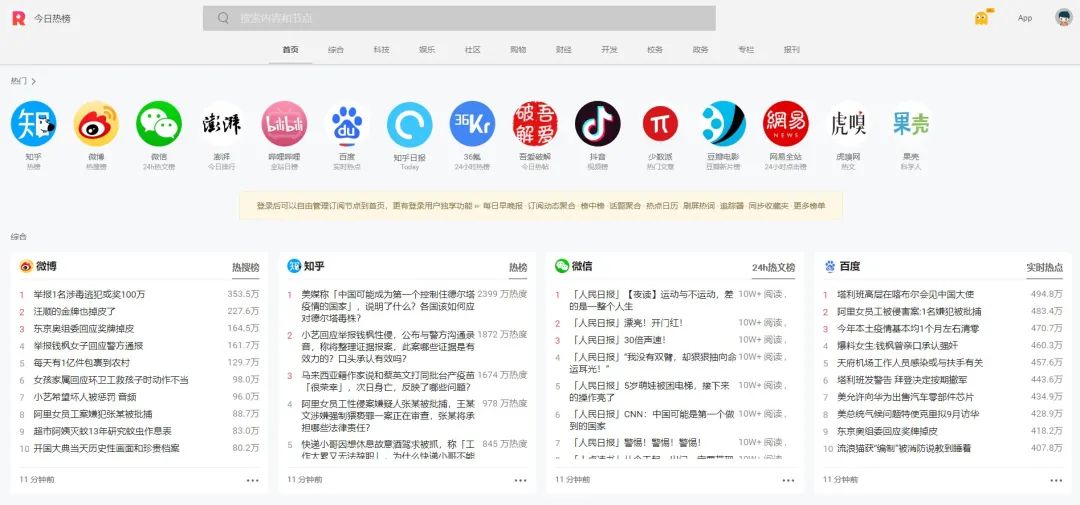Viewport: 1080px width, 505px height.
Task: Switch to the 综合 tab
Action: (336, 50)
